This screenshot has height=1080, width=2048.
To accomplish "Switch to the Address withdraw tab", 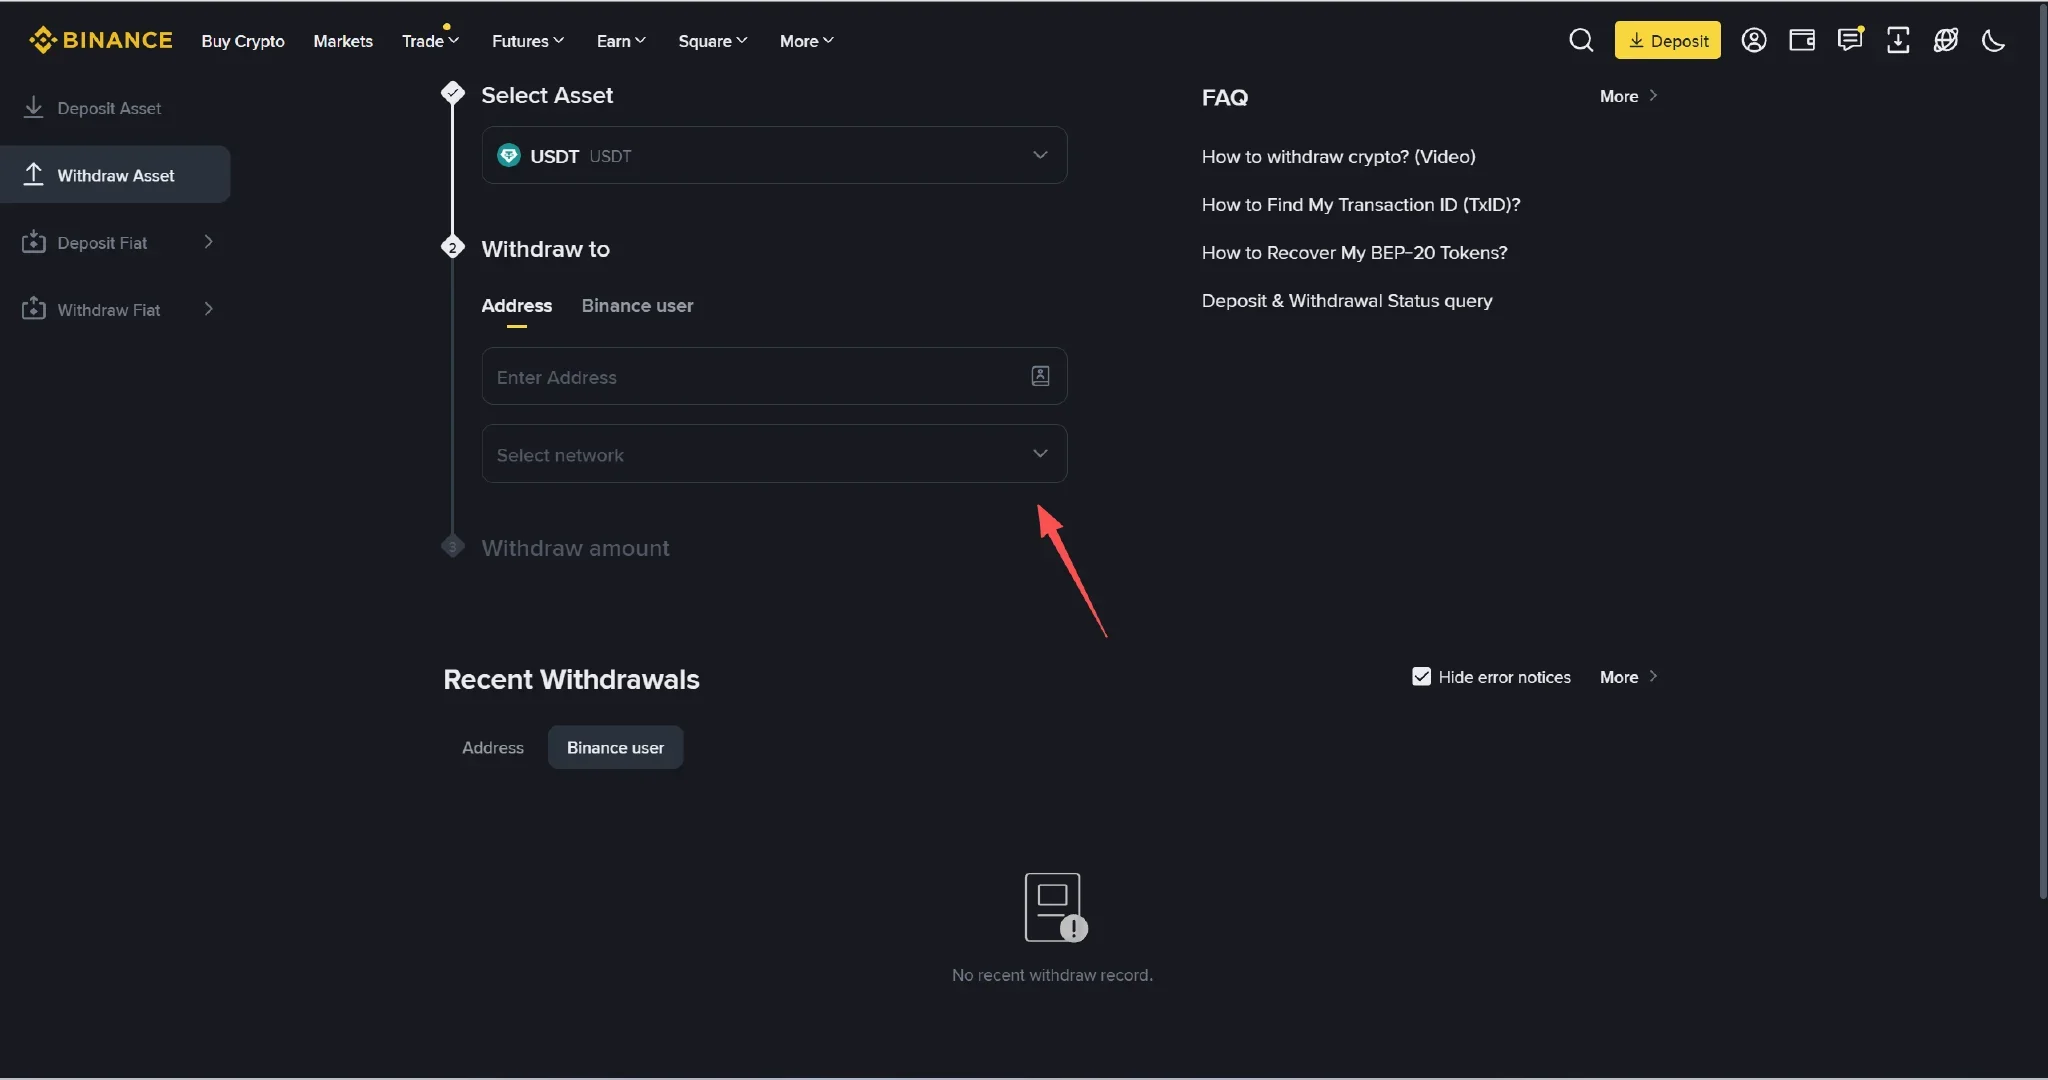I will click(516, 306).
